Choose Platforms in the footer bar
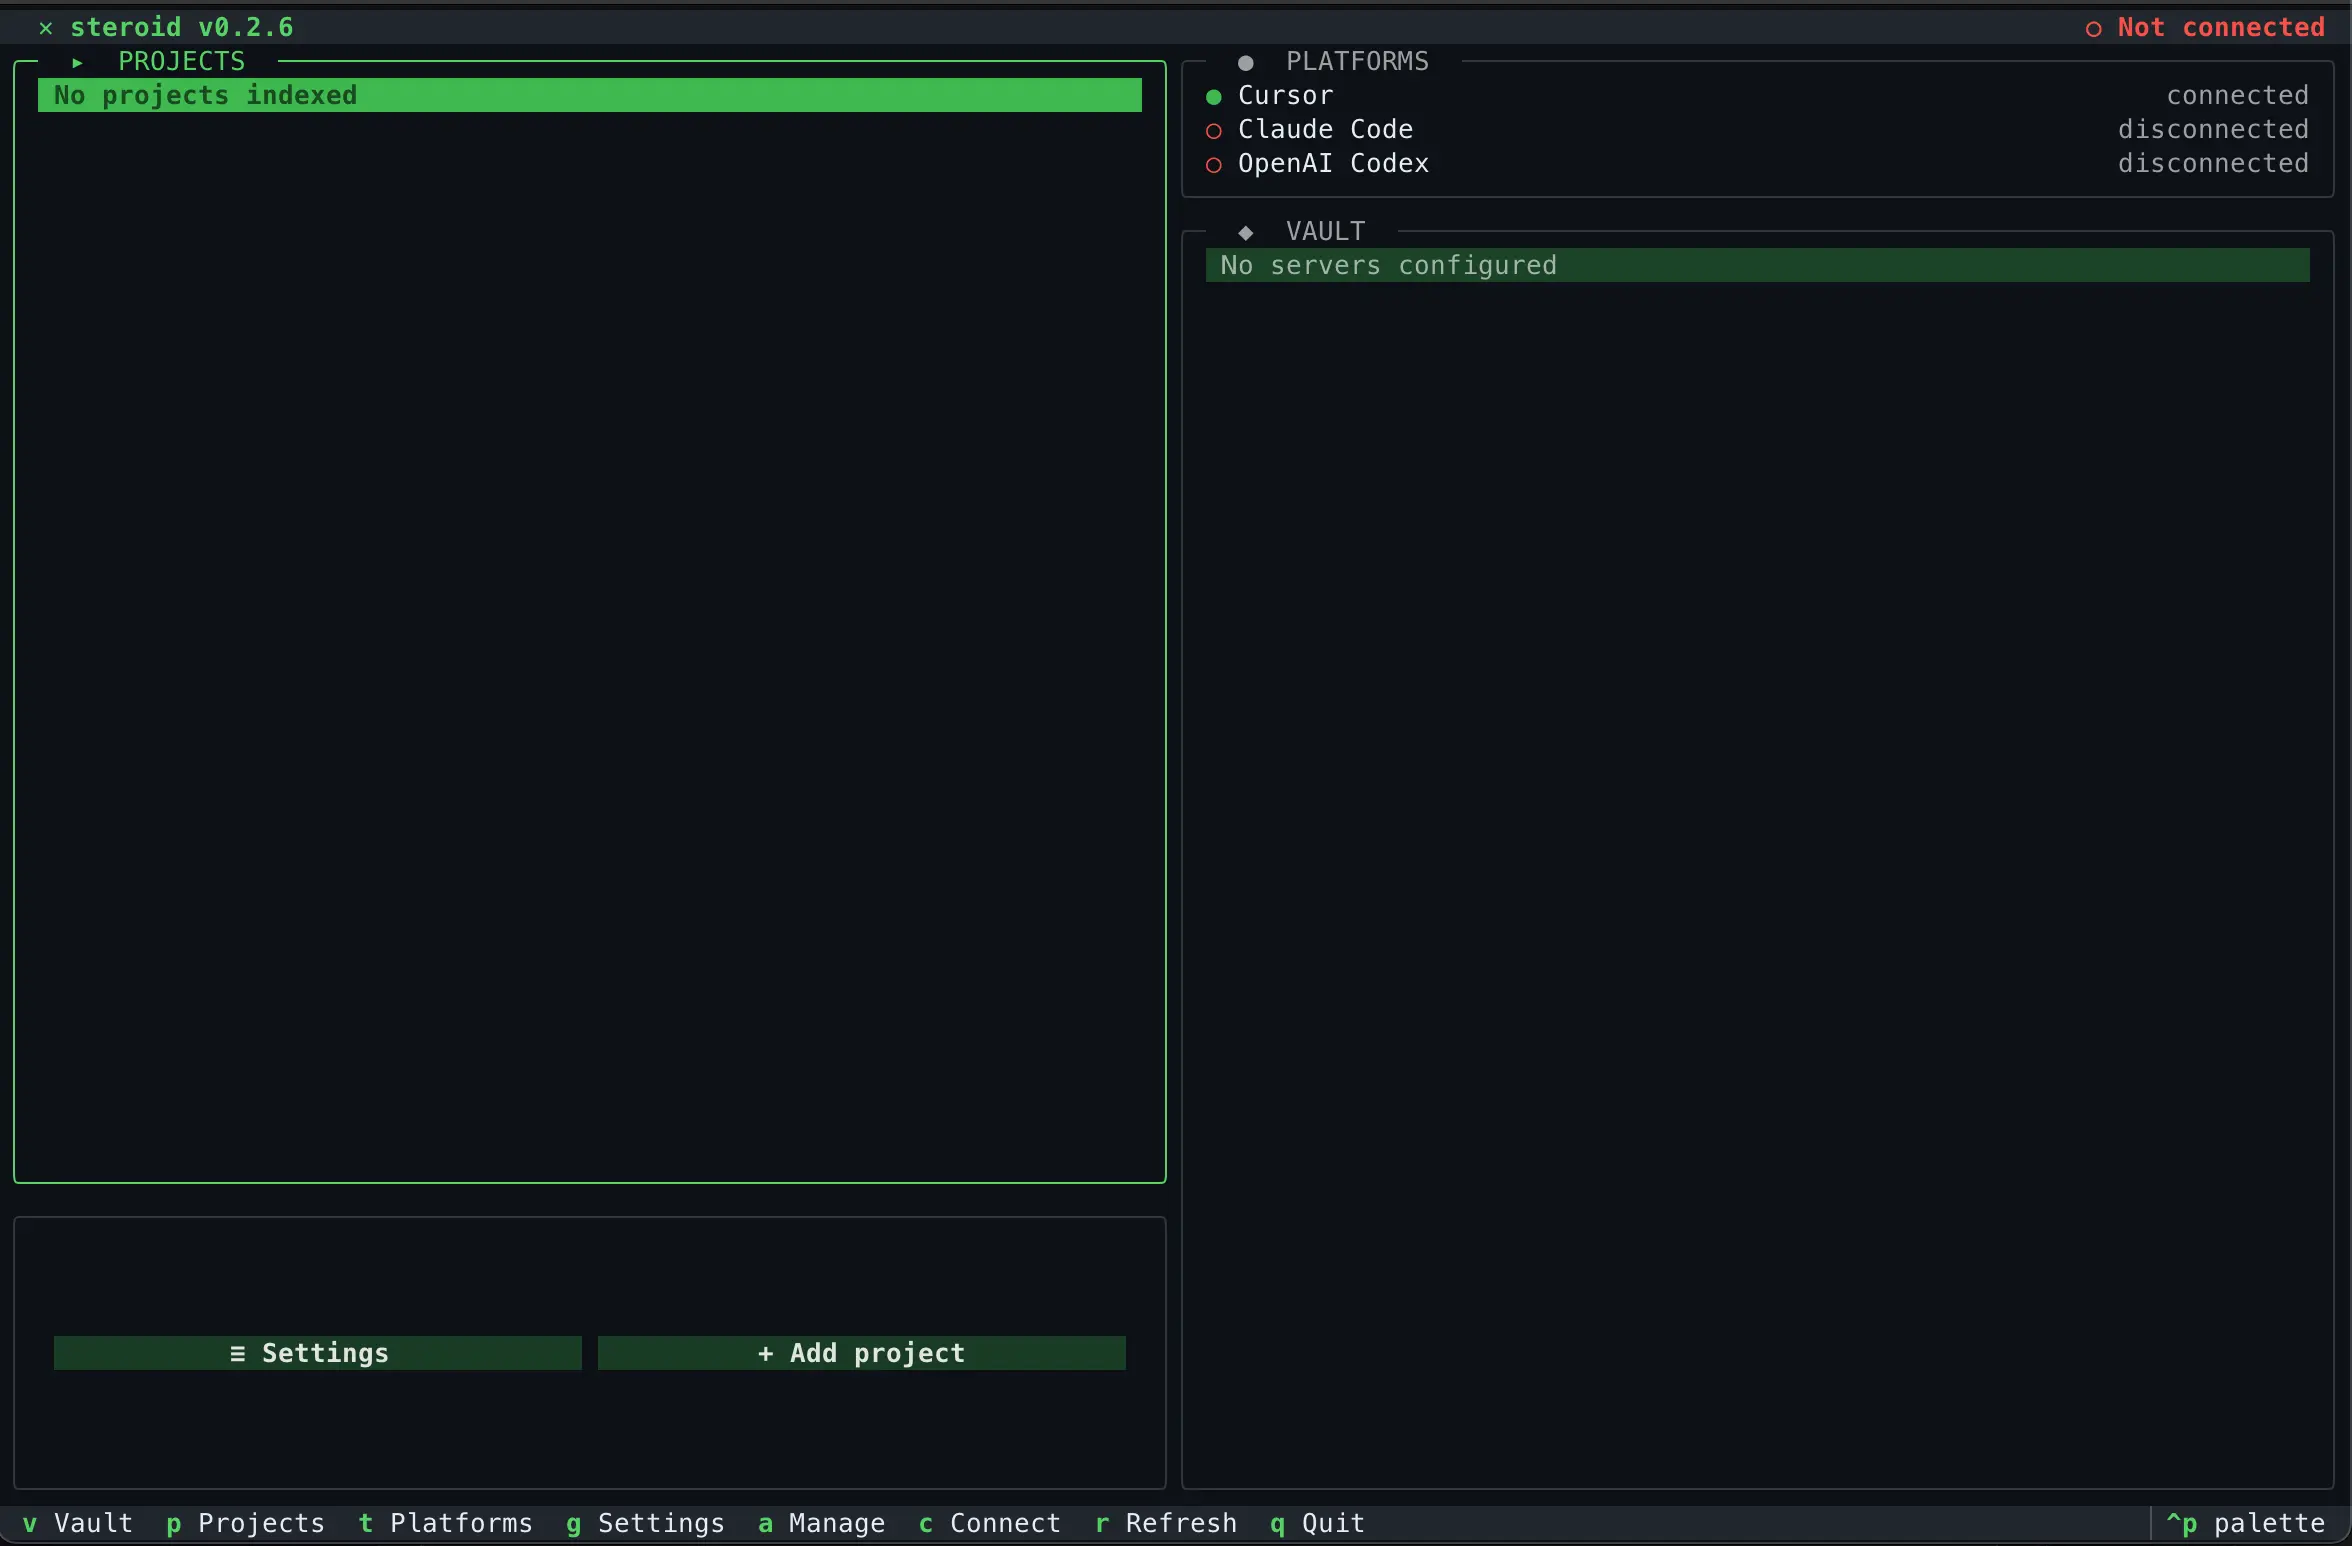 click(x=446, y=1523)
